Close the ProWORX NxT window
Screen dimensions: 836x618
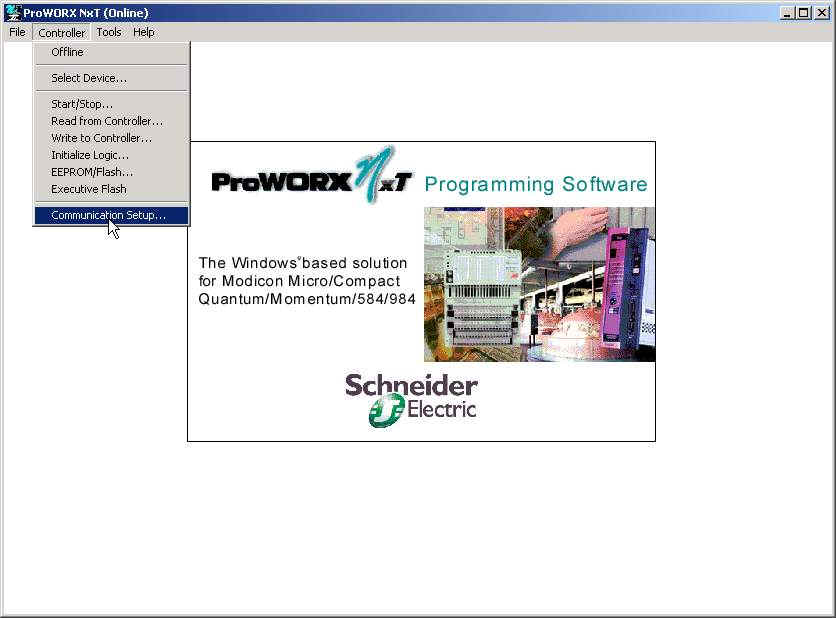point(822,13)
